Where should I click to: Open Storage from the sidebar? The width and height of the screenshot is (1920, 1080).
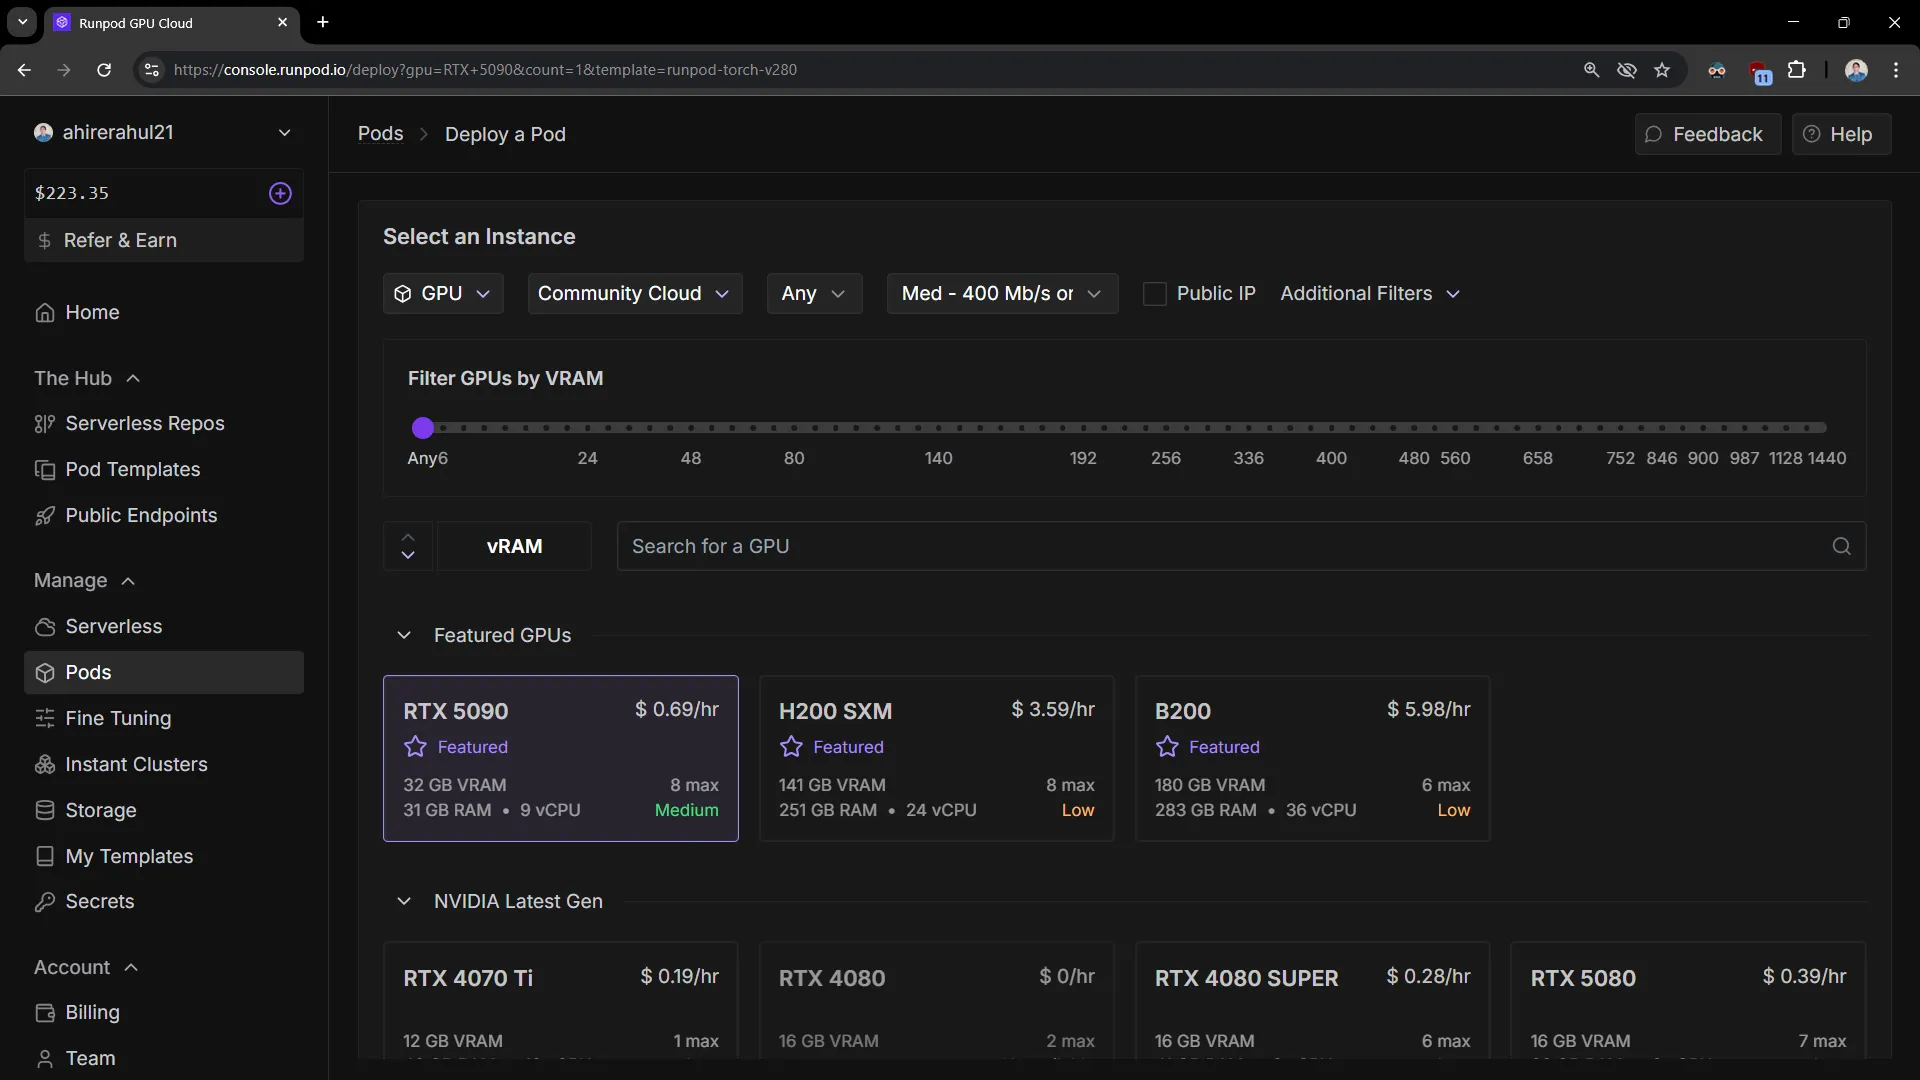click(100, 810)
